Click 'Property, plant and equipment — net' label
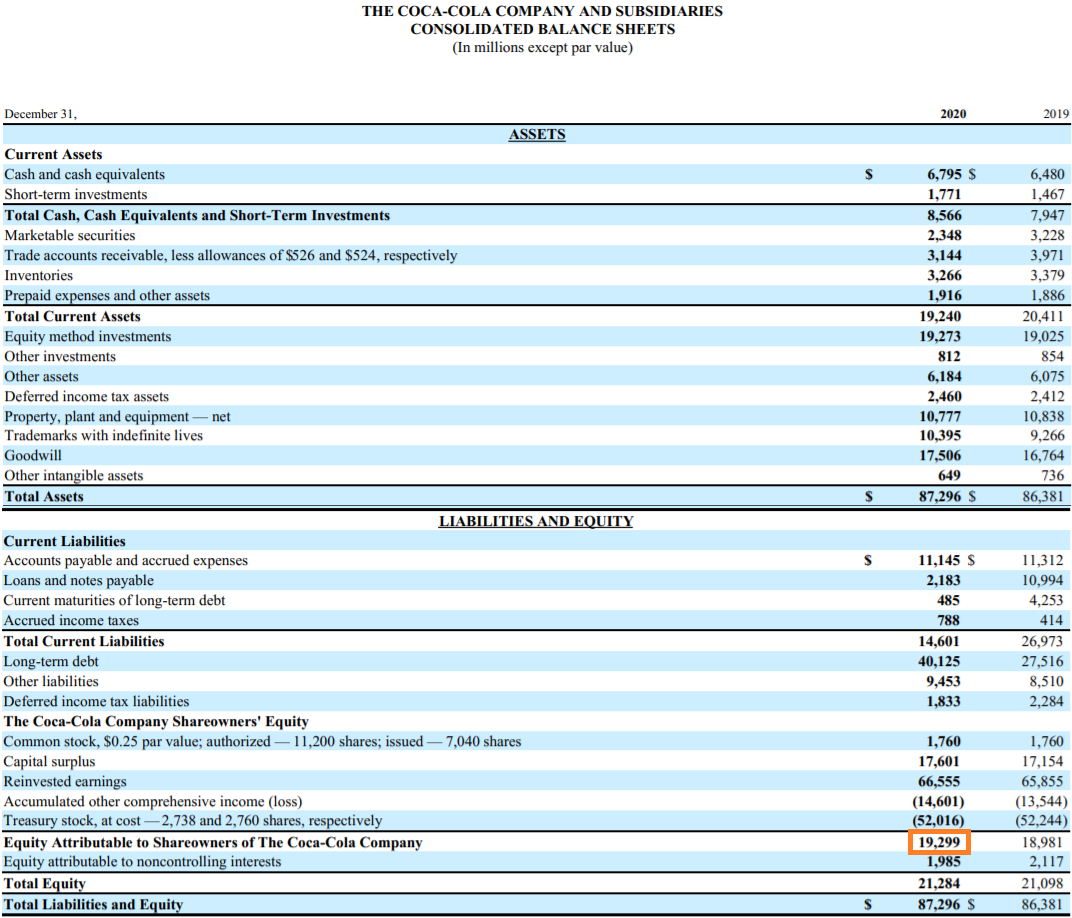The height and width of the screenshot is (918, 1072). pos(117,416)
